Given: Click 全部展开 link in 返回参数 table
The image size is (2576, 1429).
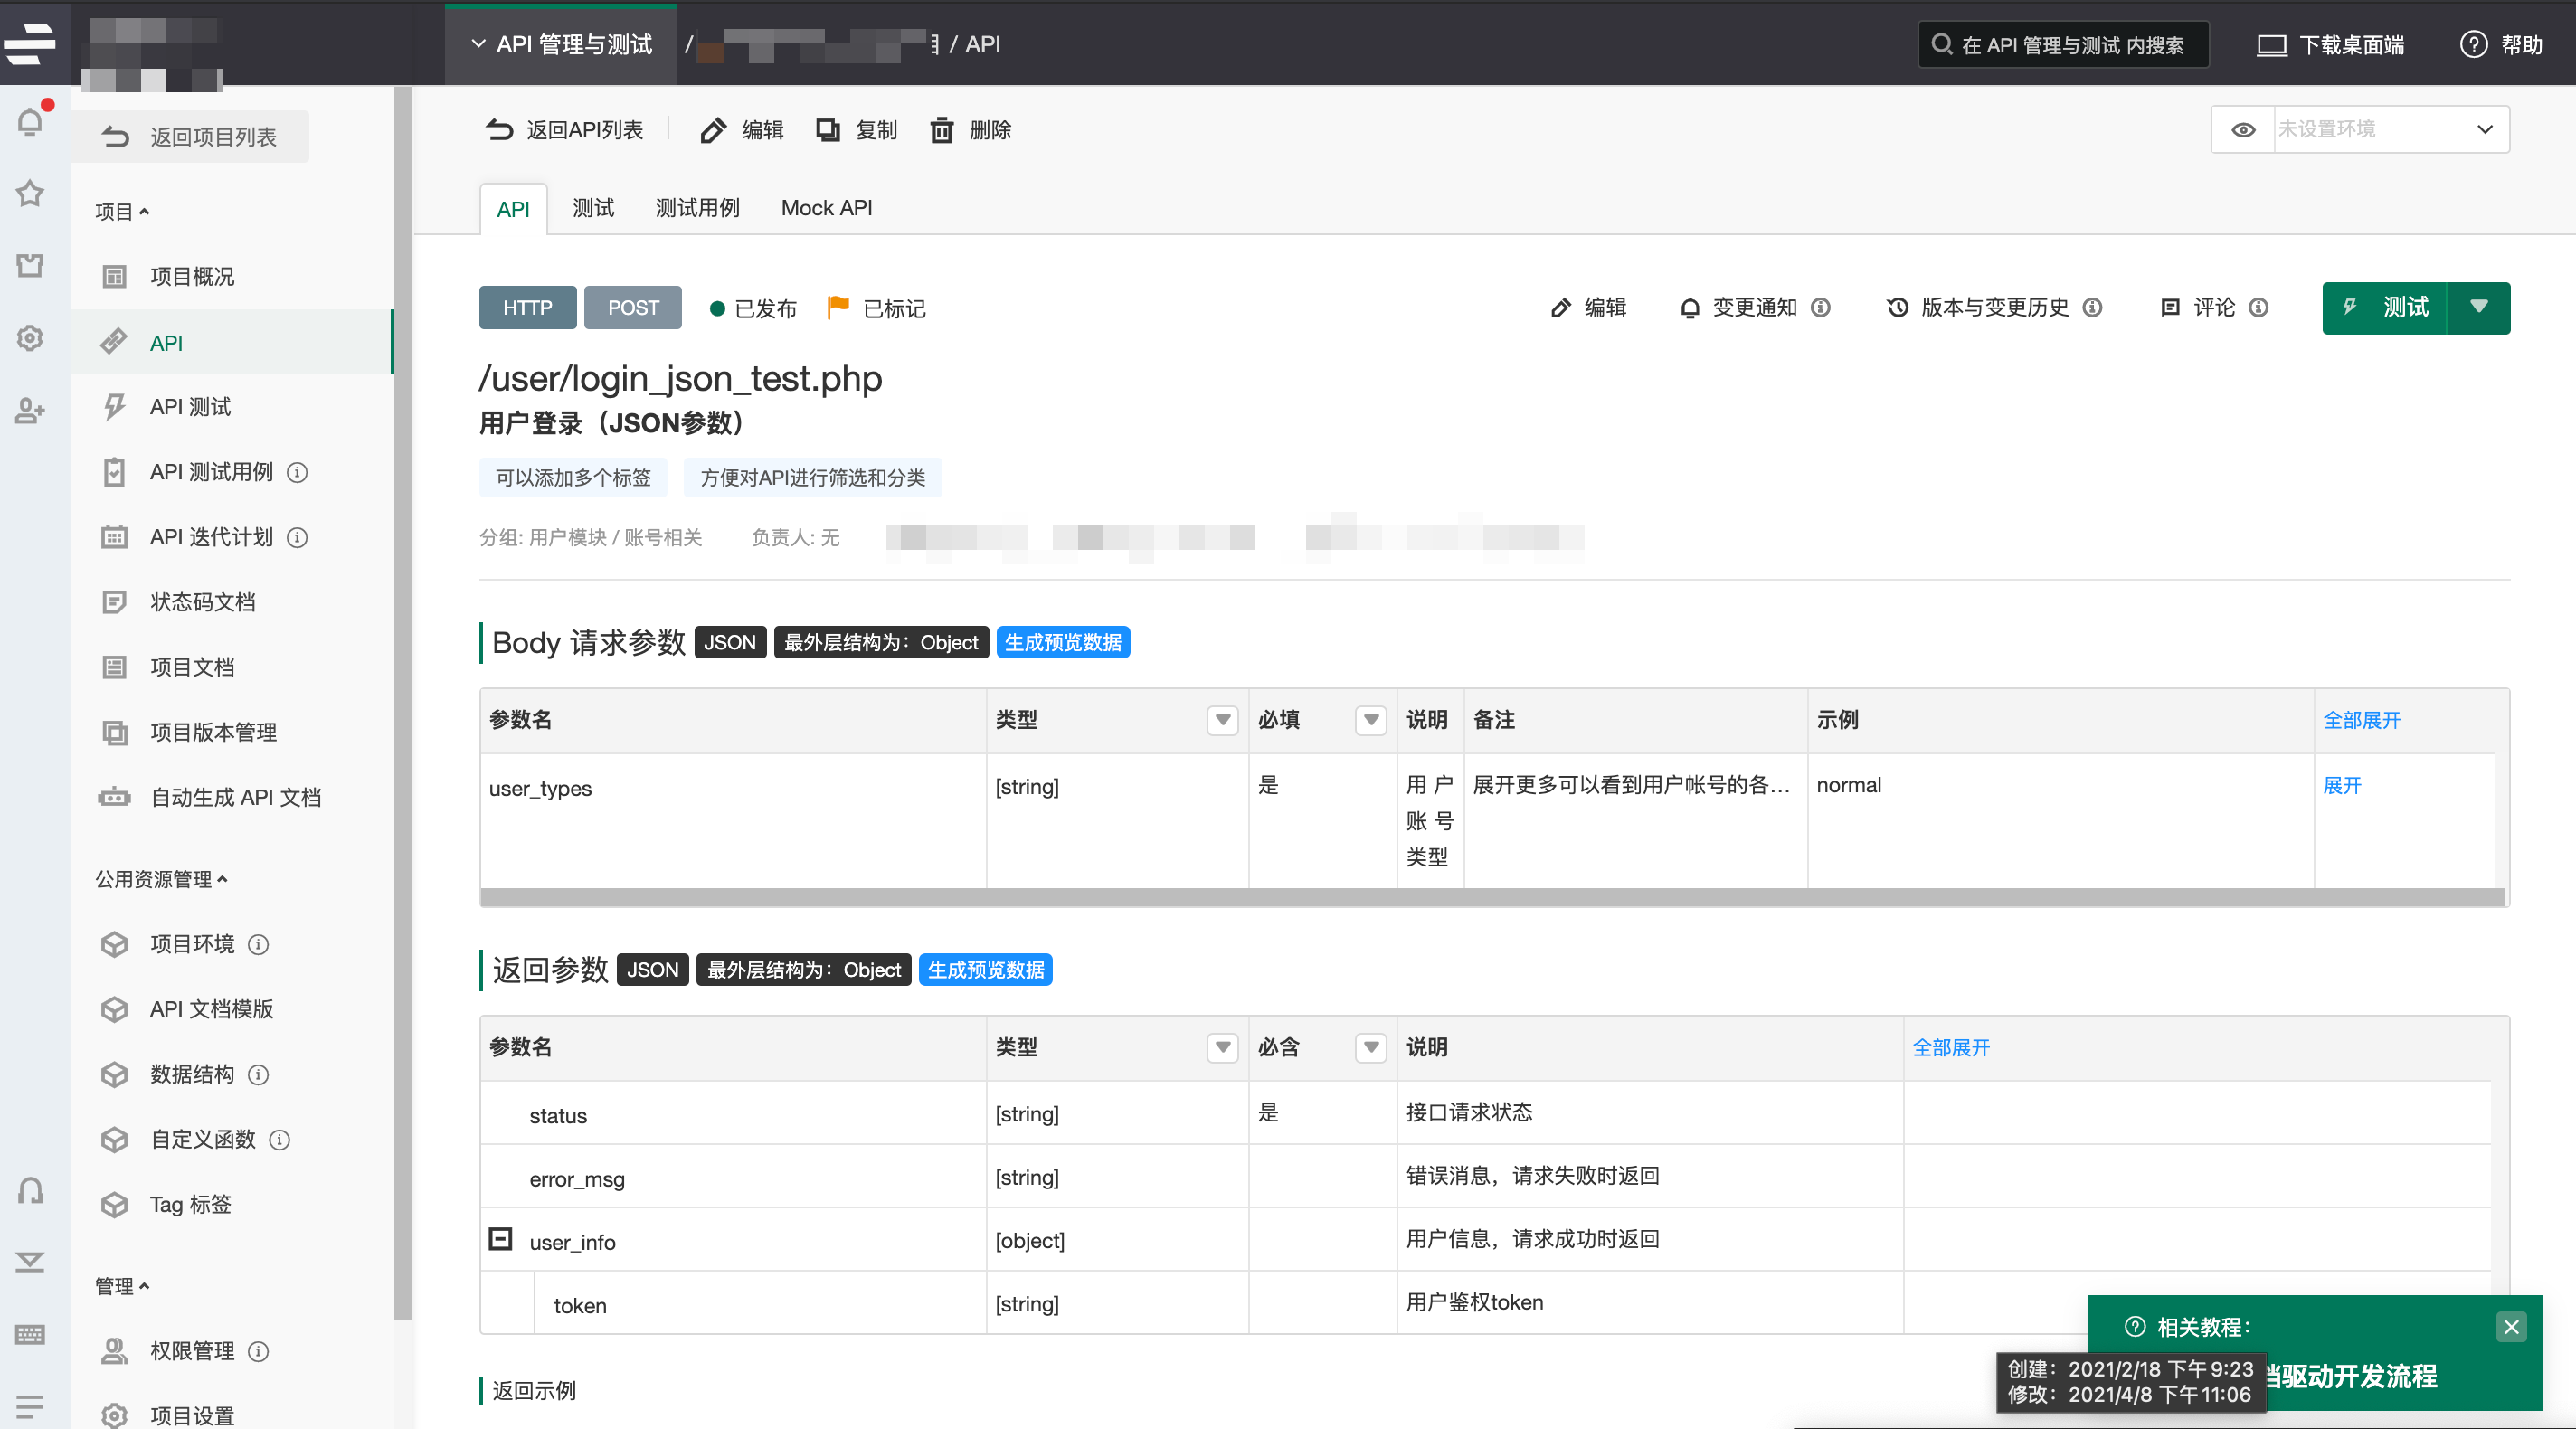Looking at the screenshot, I should tap(1950, 1047).
